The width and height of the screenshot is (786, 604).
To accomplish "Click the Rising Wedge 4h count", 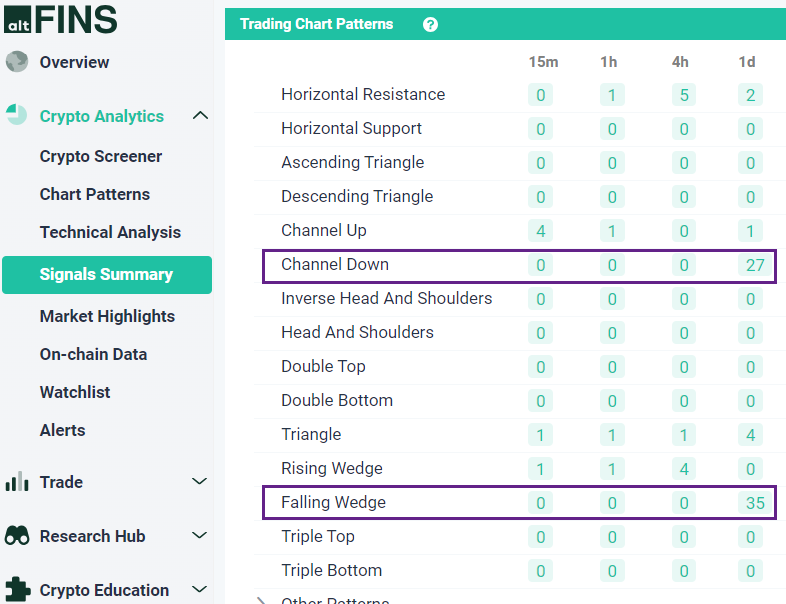I will click(x=683, y=469).
